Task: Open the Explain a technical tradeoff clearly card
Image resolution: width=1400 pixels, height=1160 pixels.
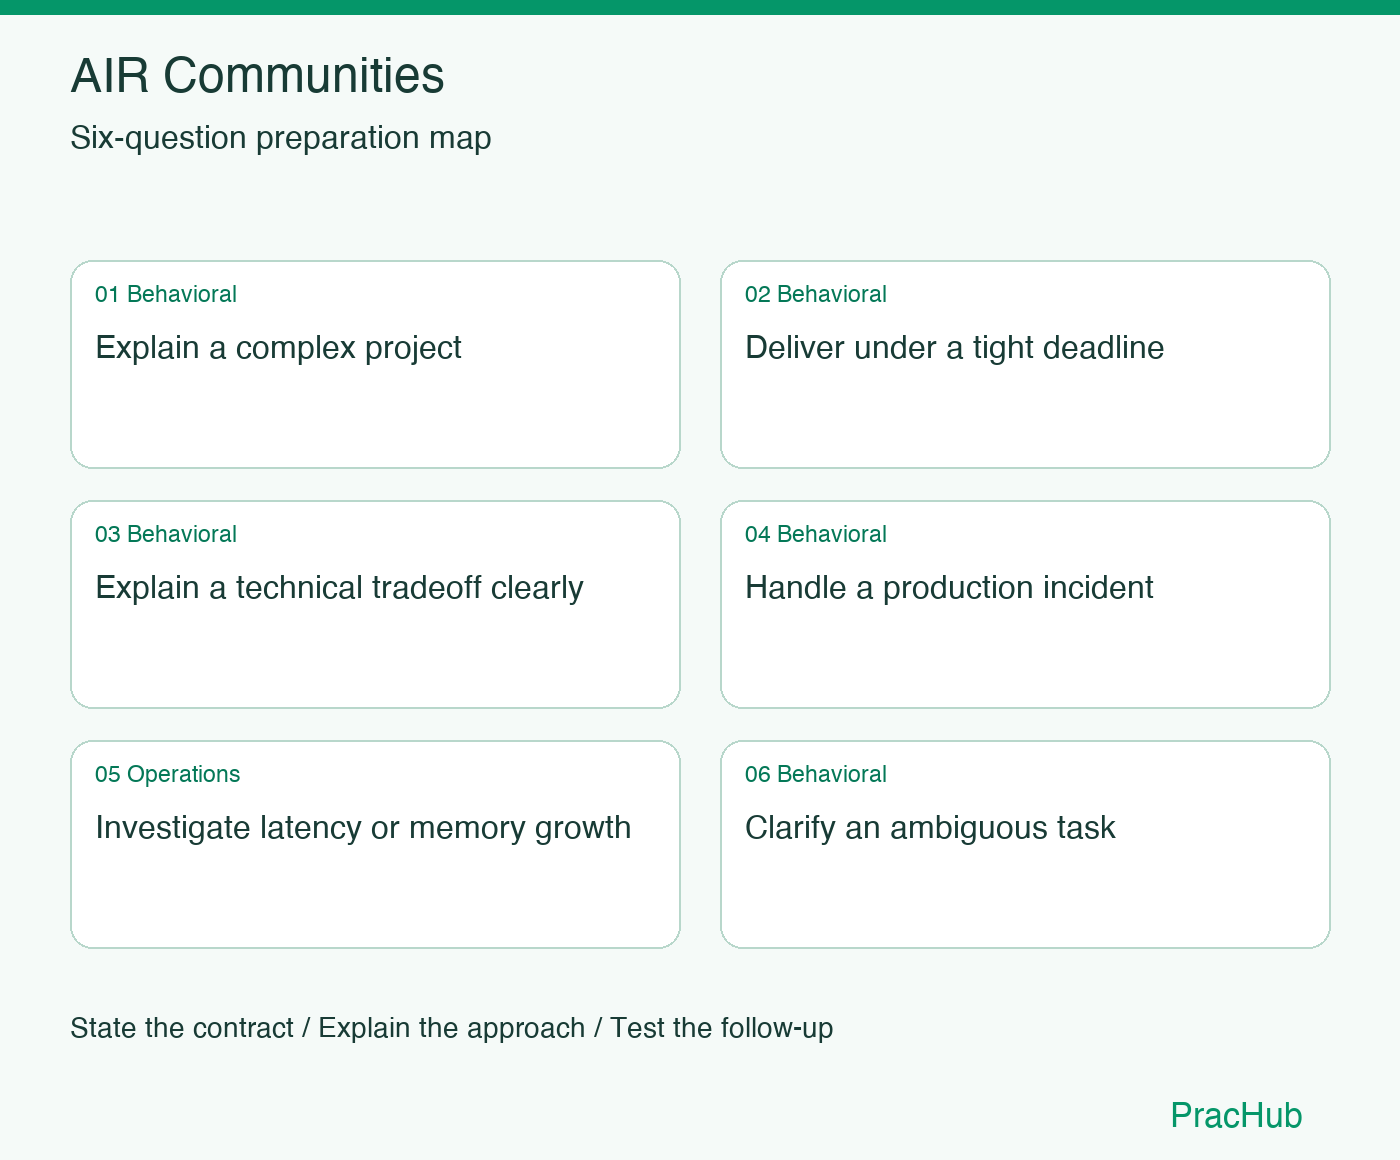Action: pyautogui.click(x=375, y=604)
